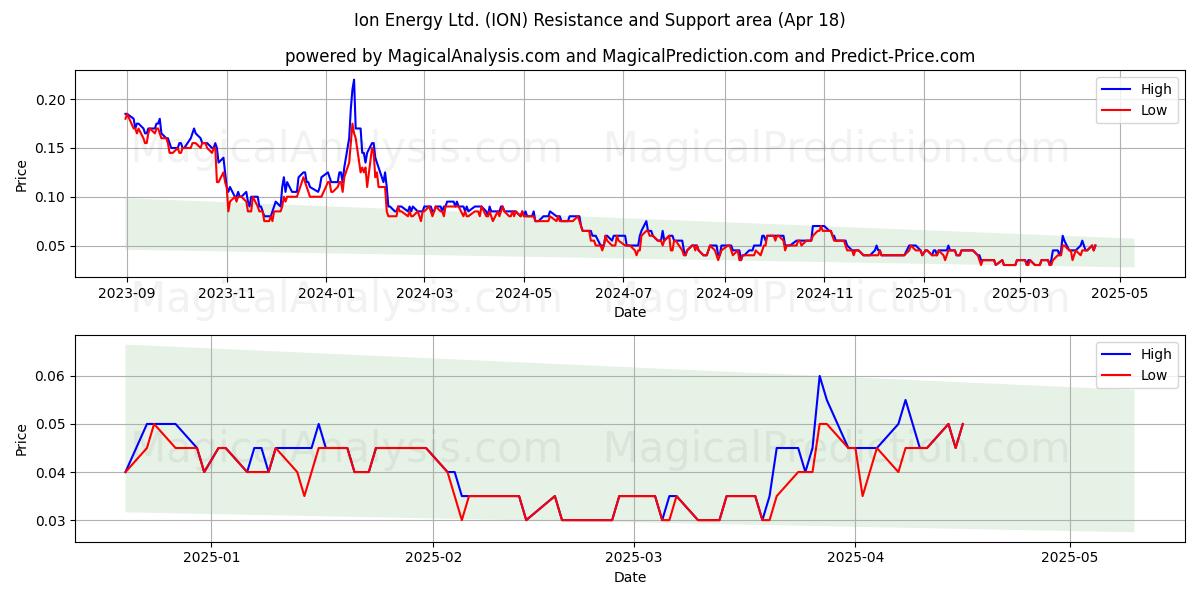Viewport: 1200px width, 600px height.
Task: Click the '0.20' price tick label
Action: (52, 99)
